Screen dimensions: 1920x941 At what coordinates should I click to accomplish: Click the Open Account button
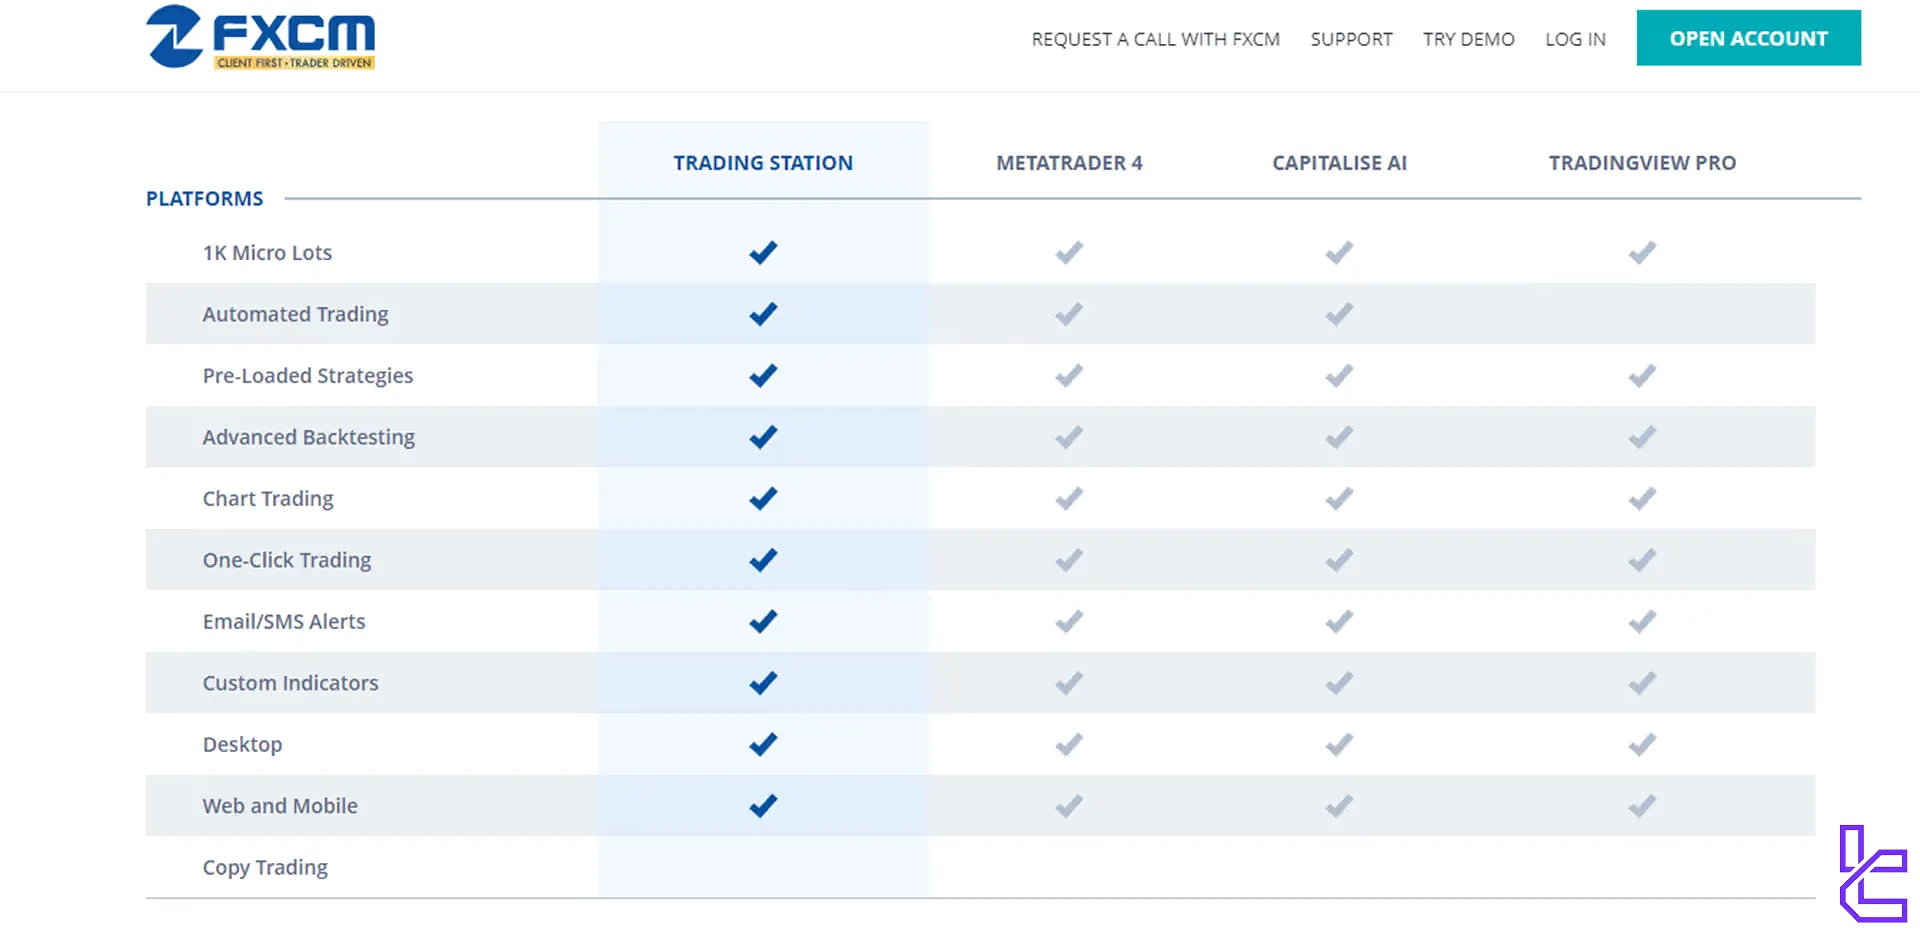click(1748, 38)
